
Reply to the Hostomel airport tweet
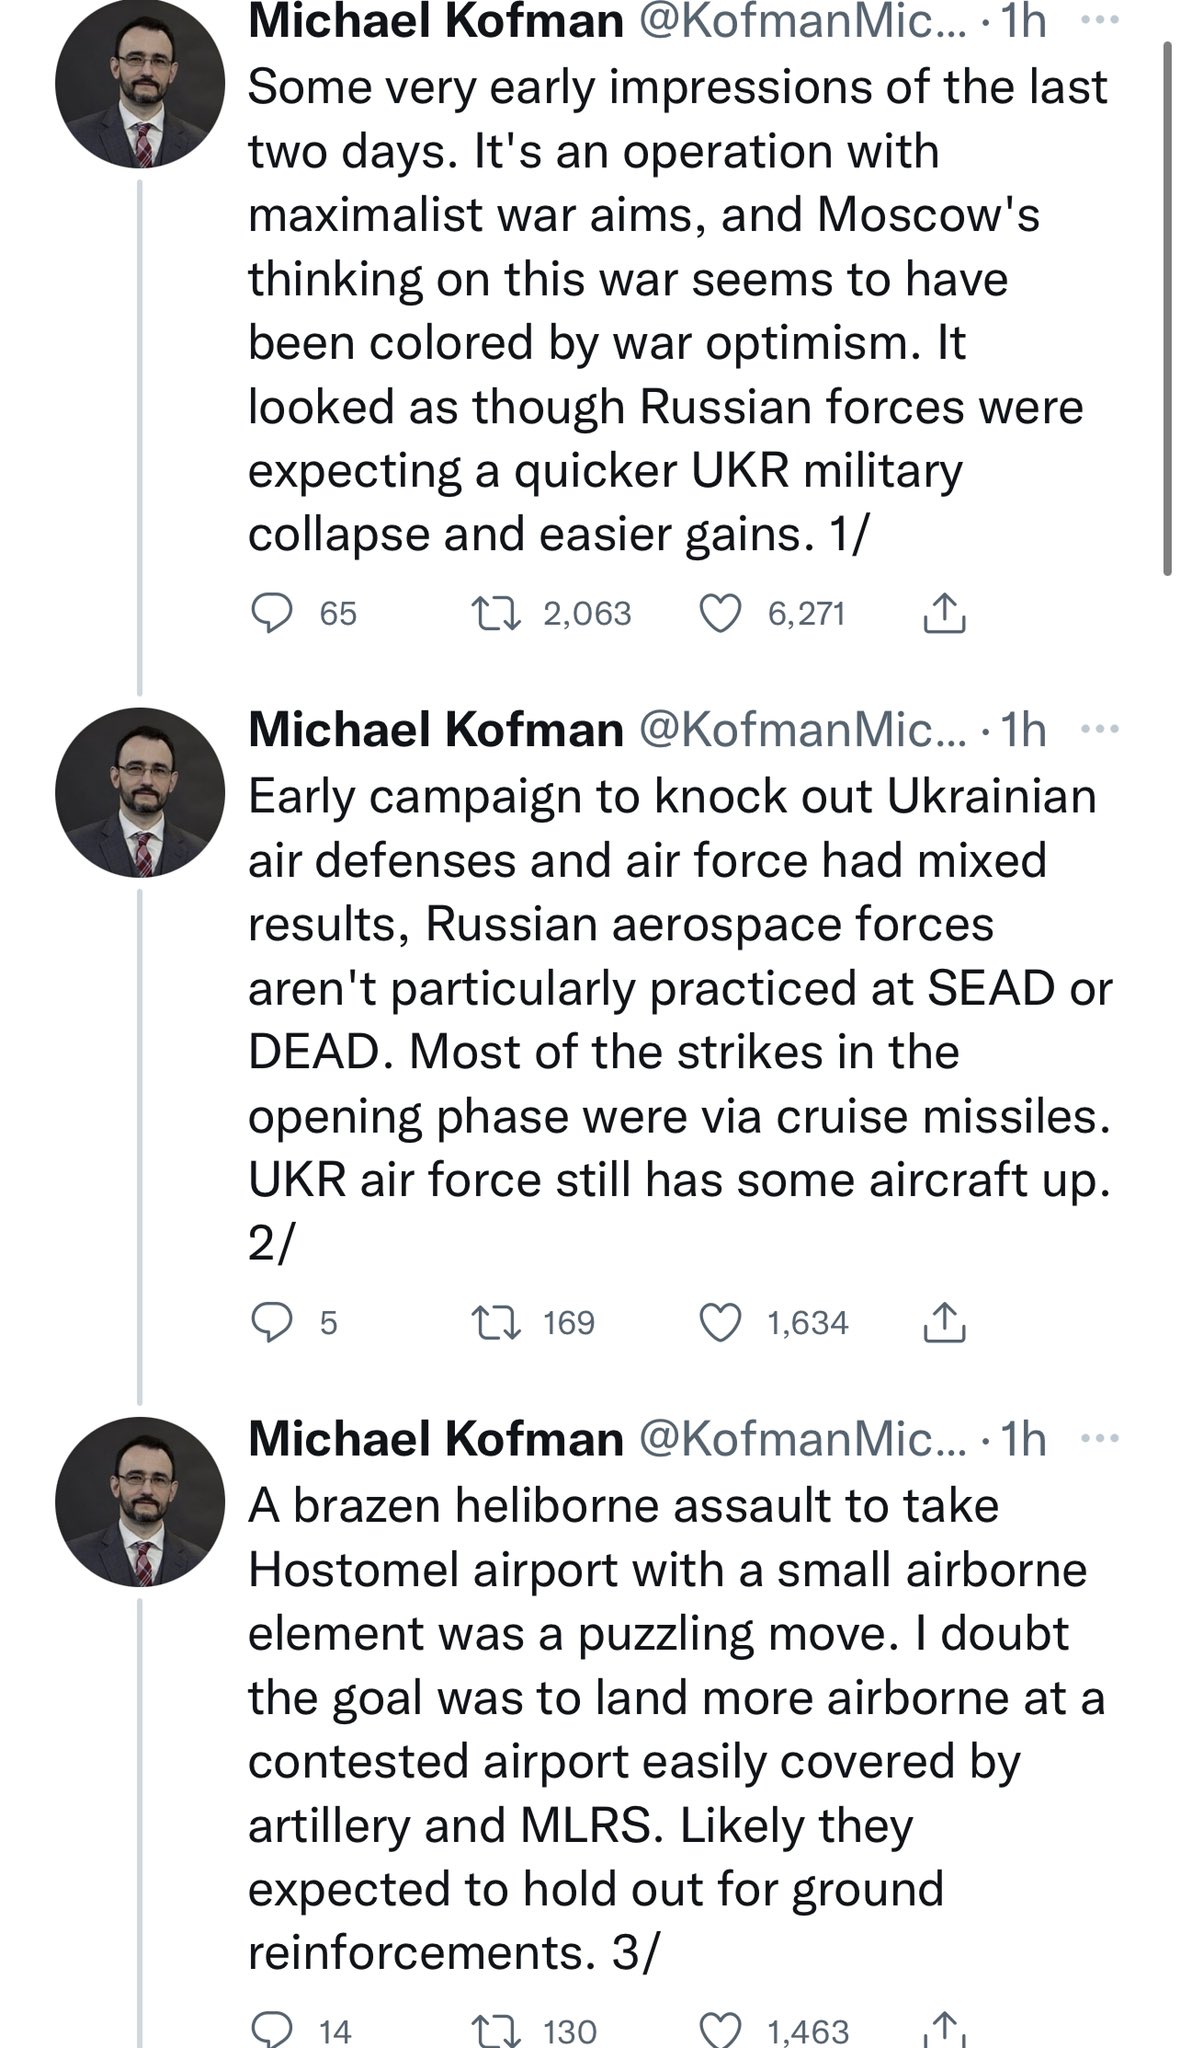tap(271, 2030)
